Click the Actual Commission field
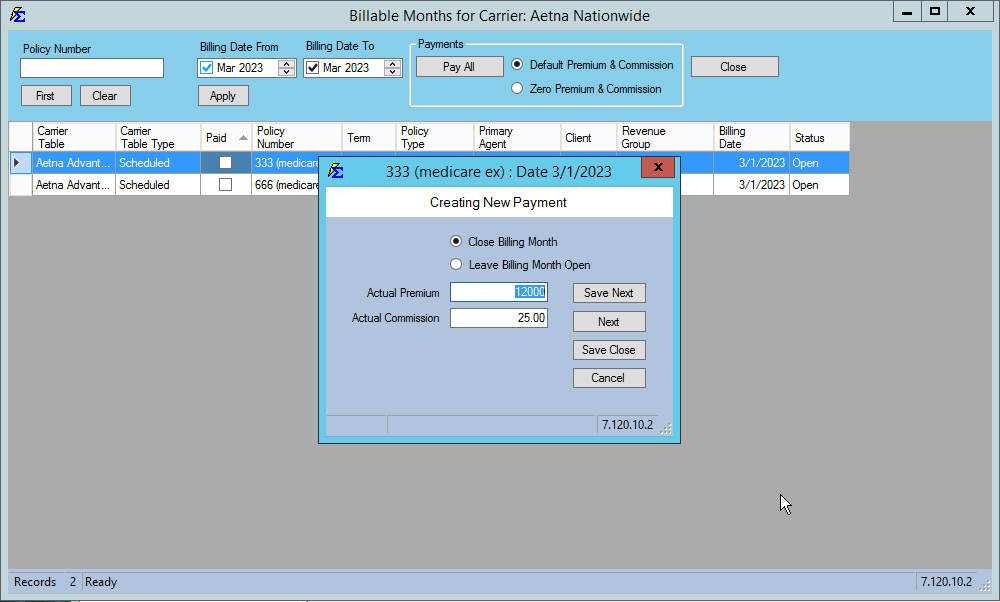Screen dimensions: 1000x602 (x=498, y=318)
